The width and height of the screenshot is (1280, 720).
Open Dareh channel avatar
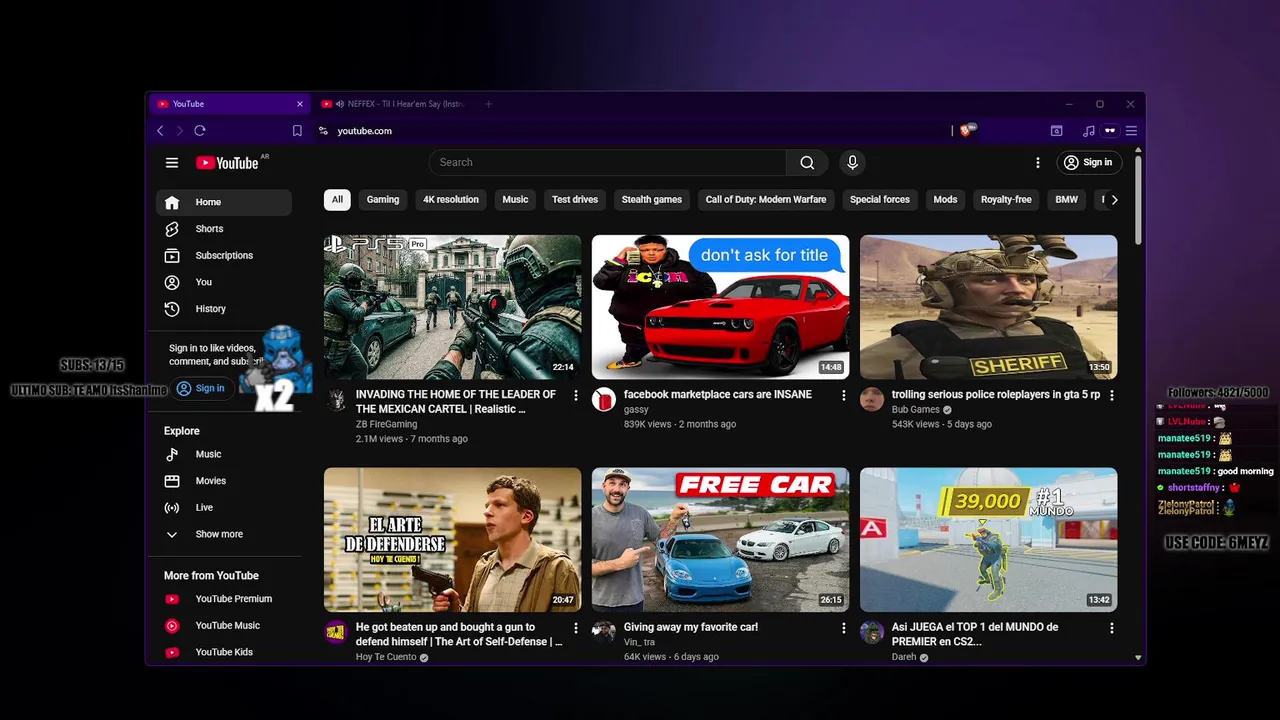(872, 632)
